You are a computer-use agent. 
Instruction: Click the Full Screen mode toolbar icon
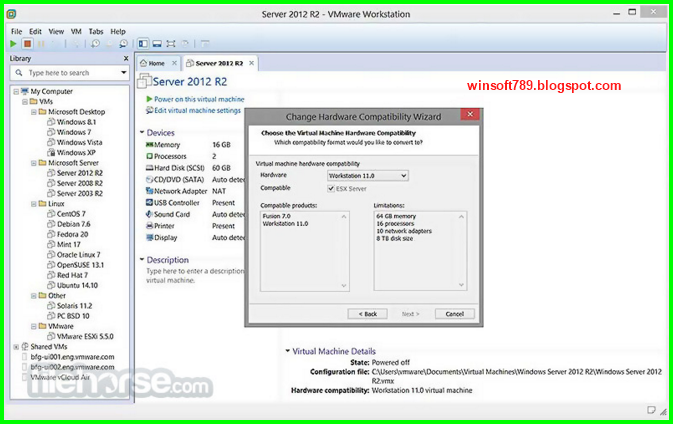171,44
